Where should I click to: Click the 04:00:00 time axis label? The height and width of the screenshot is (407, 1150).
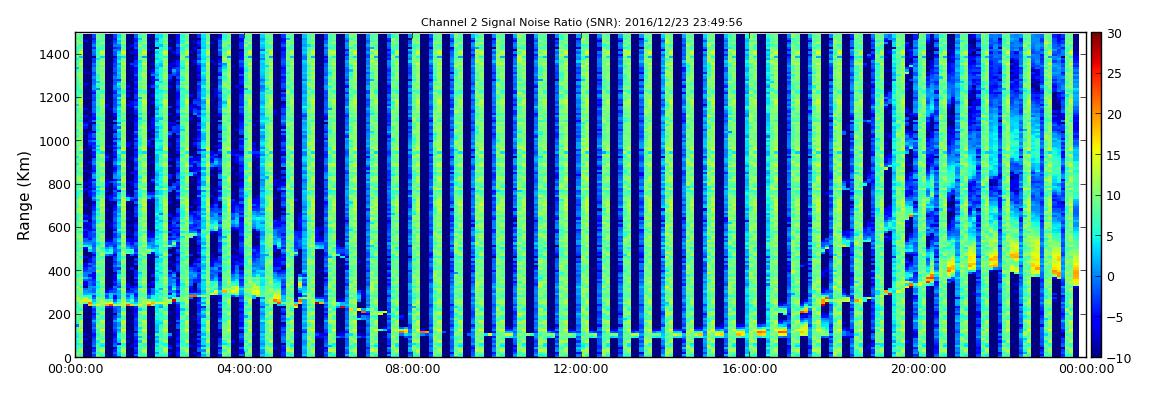pyautogui.click(x=243, y=369)
